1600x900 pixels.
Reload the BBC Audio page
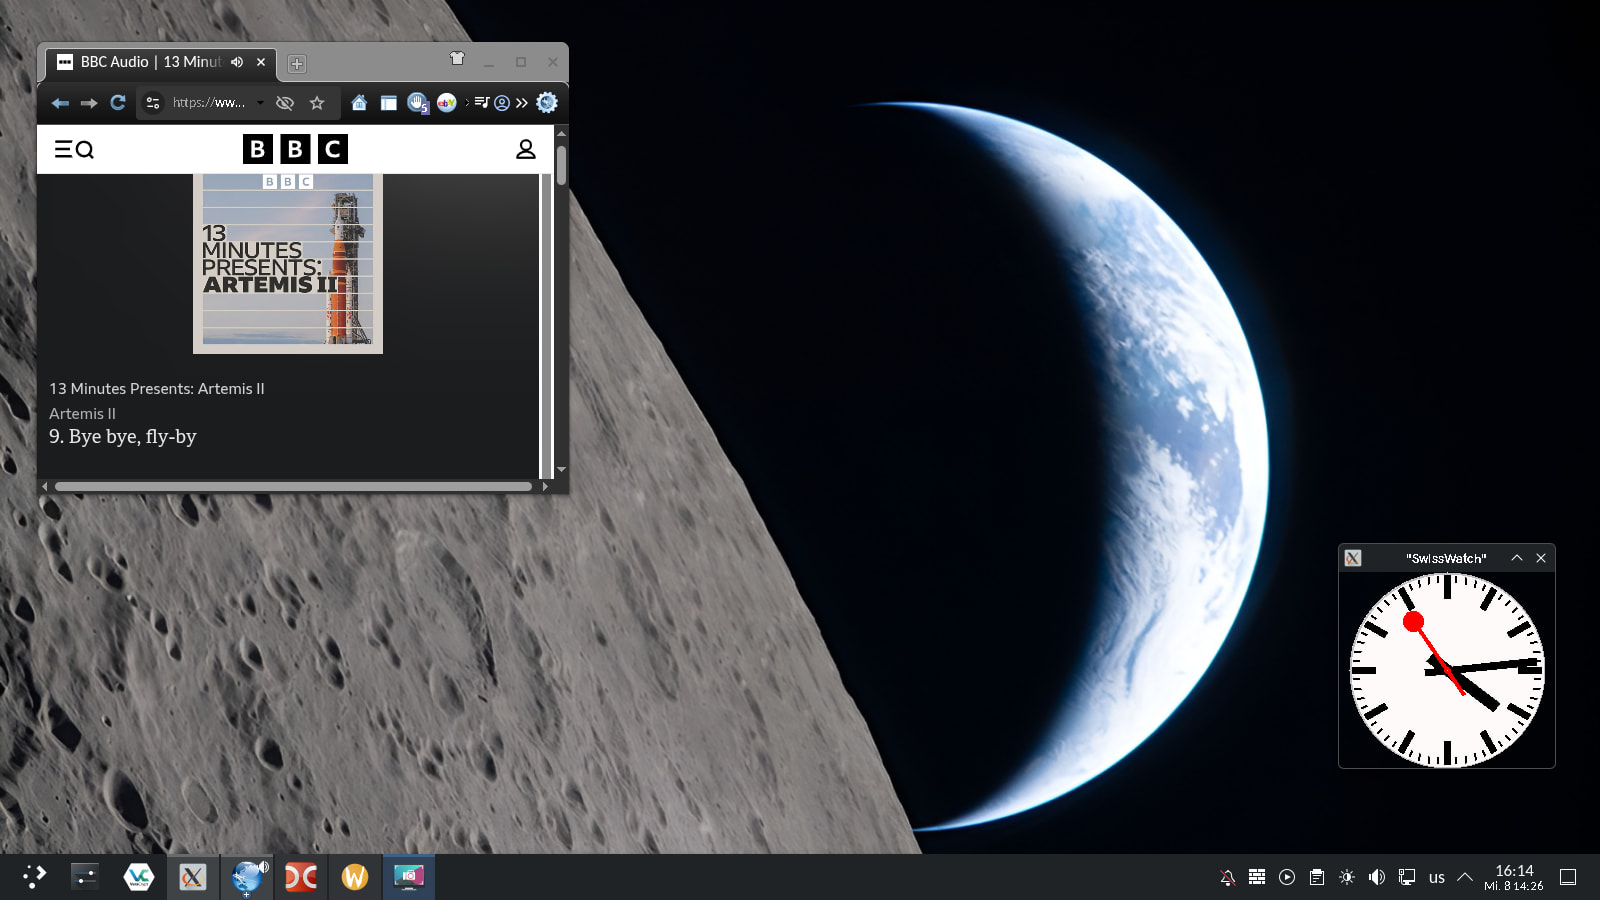click(x=118, y=103)
